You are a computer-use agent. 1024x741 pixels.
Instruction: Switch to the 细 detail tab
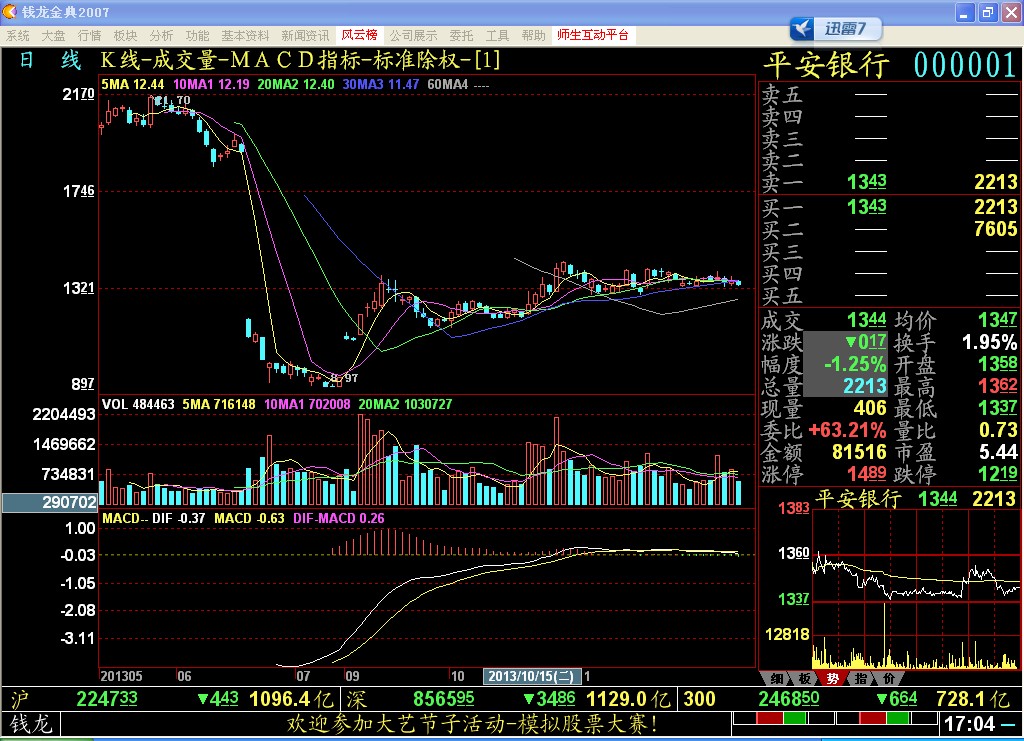tap(777, 678)
